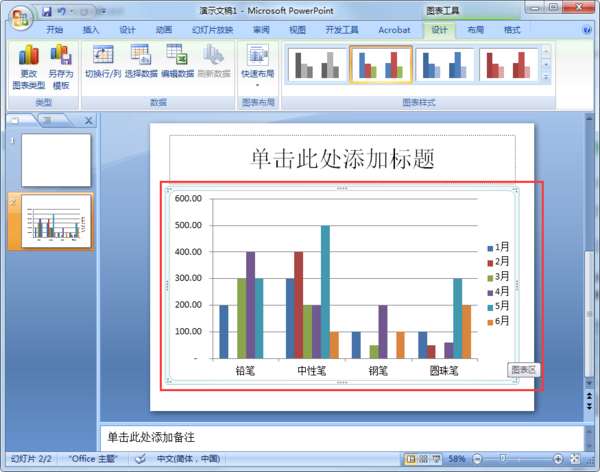The image size is (600, 472).
Task: Close the slides pane with X
Action: (88, 121)
